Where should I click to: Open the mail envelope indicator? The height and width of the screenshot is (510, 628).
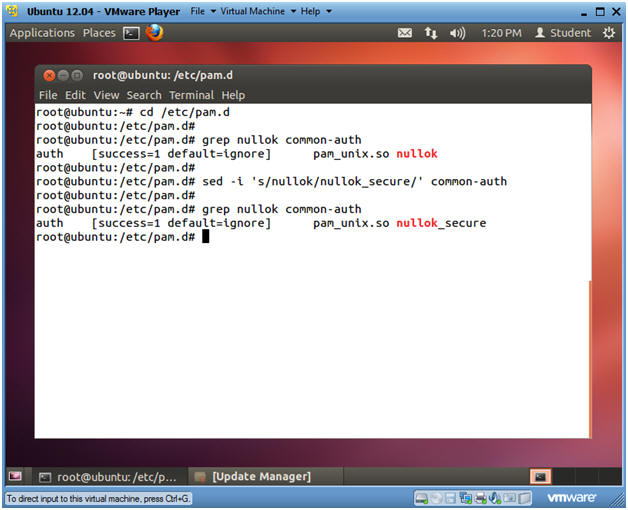405,33
